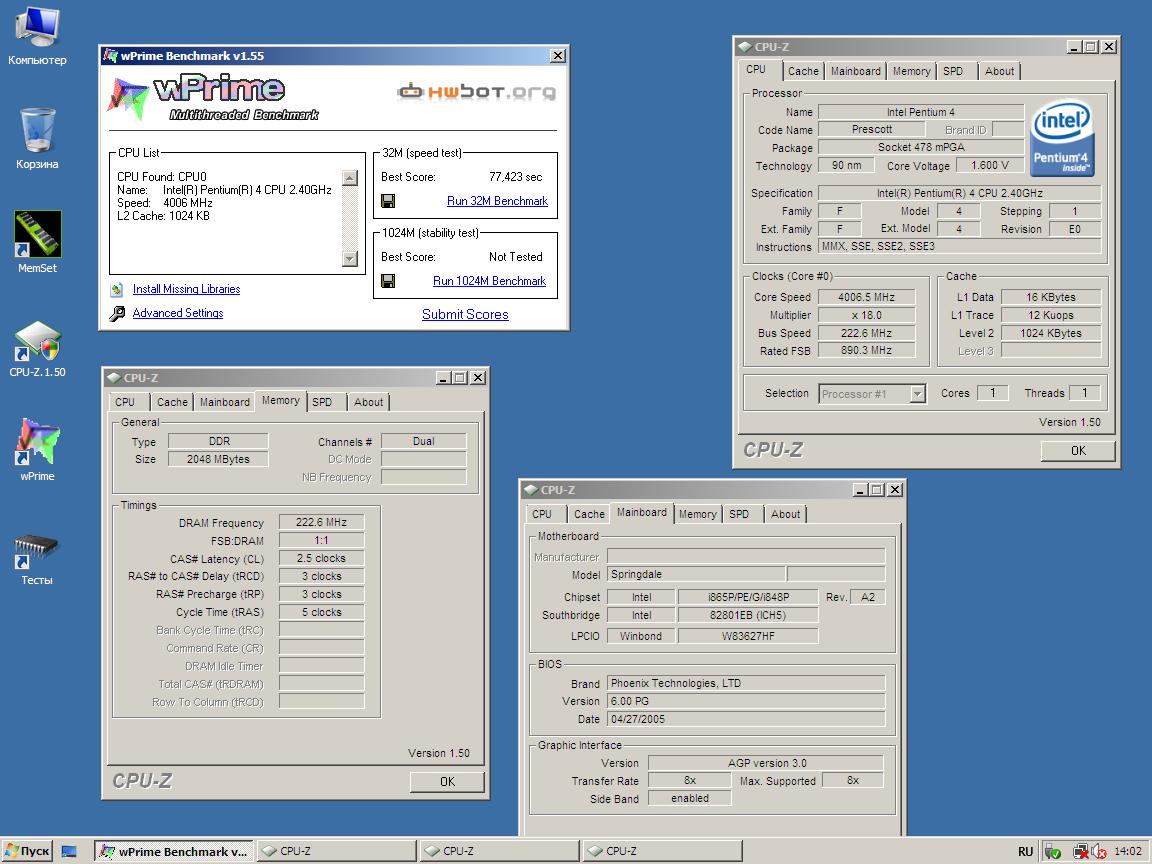Open About tab in CPU-Z Mainboard window
1152x864 pixels.
[x=785, y=514]
